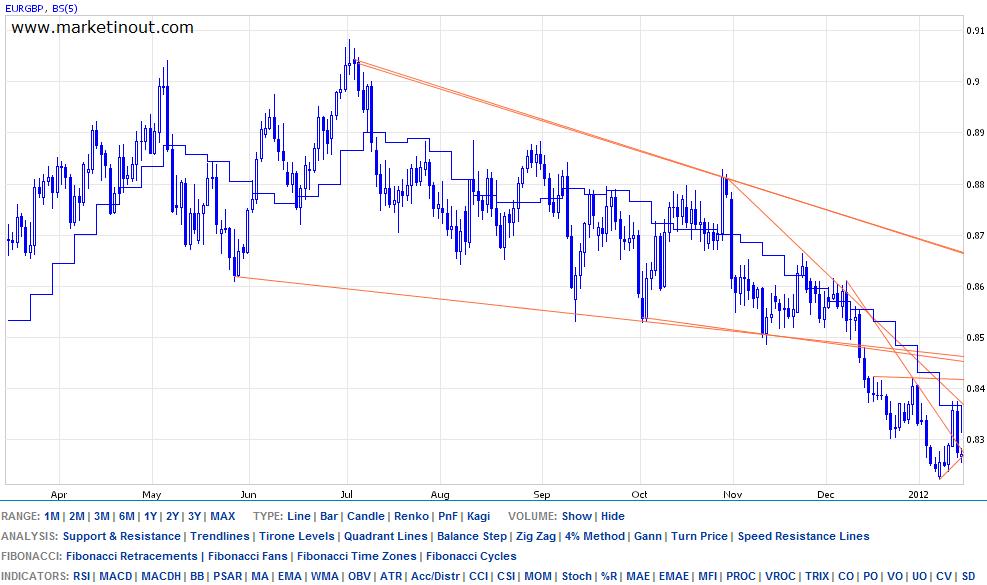Image resolution: width=987 pixels, height=585 pixels.
Task: Visit the www.marketinout.com link
Action: click(x=101, y=27)
